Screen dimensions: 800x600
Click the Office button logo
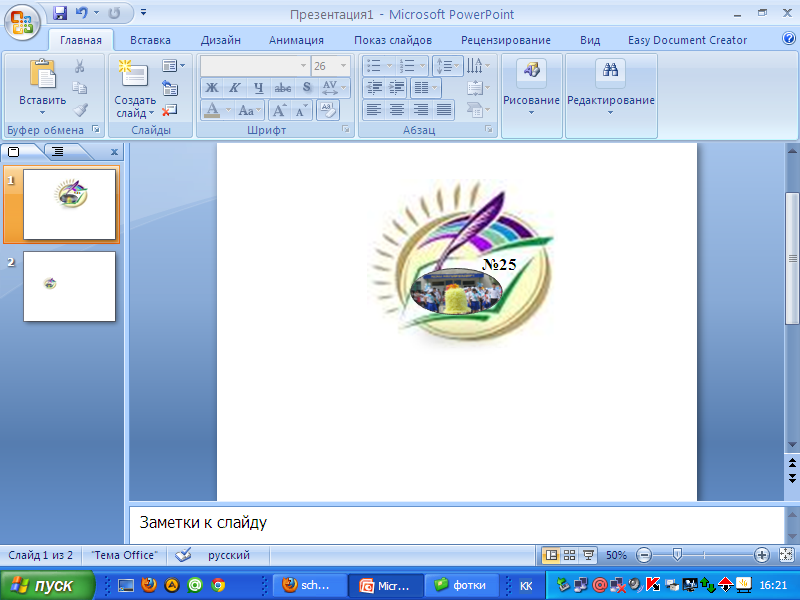coord(22,22)
